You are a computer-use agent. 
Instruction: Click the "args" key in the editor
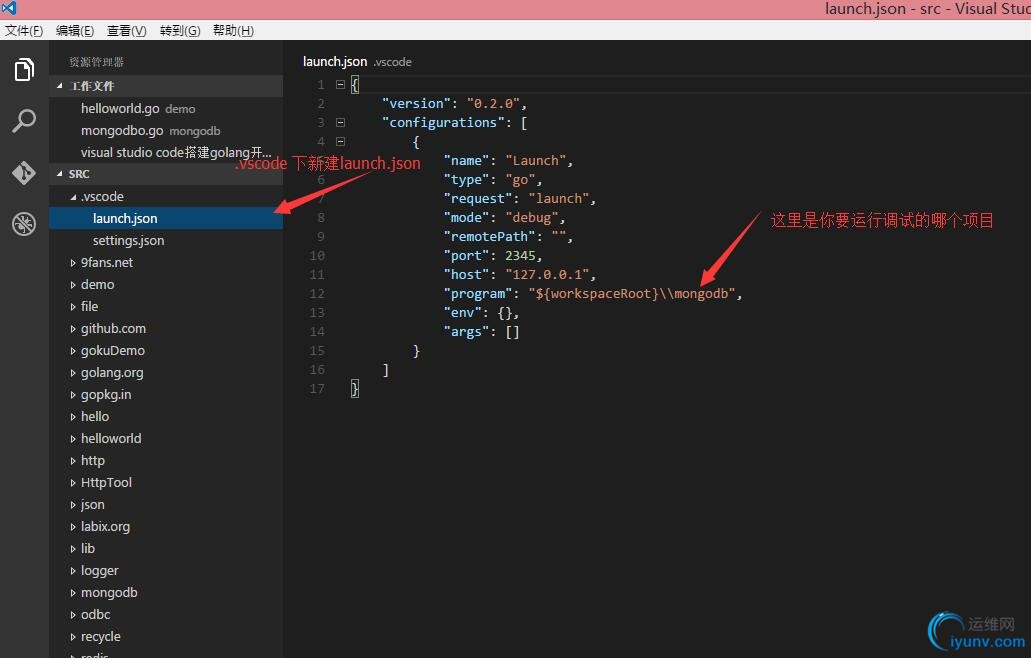pos(467,333)
